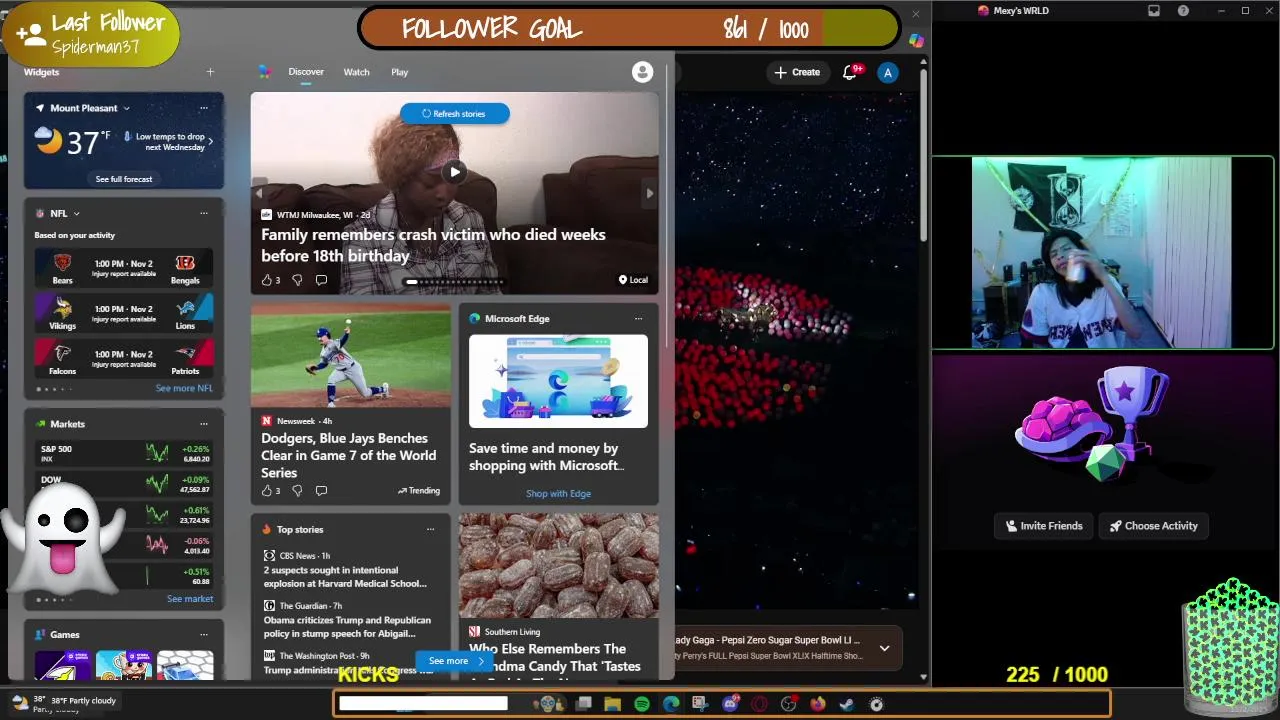Click See full forecast button

click(124, 179)
